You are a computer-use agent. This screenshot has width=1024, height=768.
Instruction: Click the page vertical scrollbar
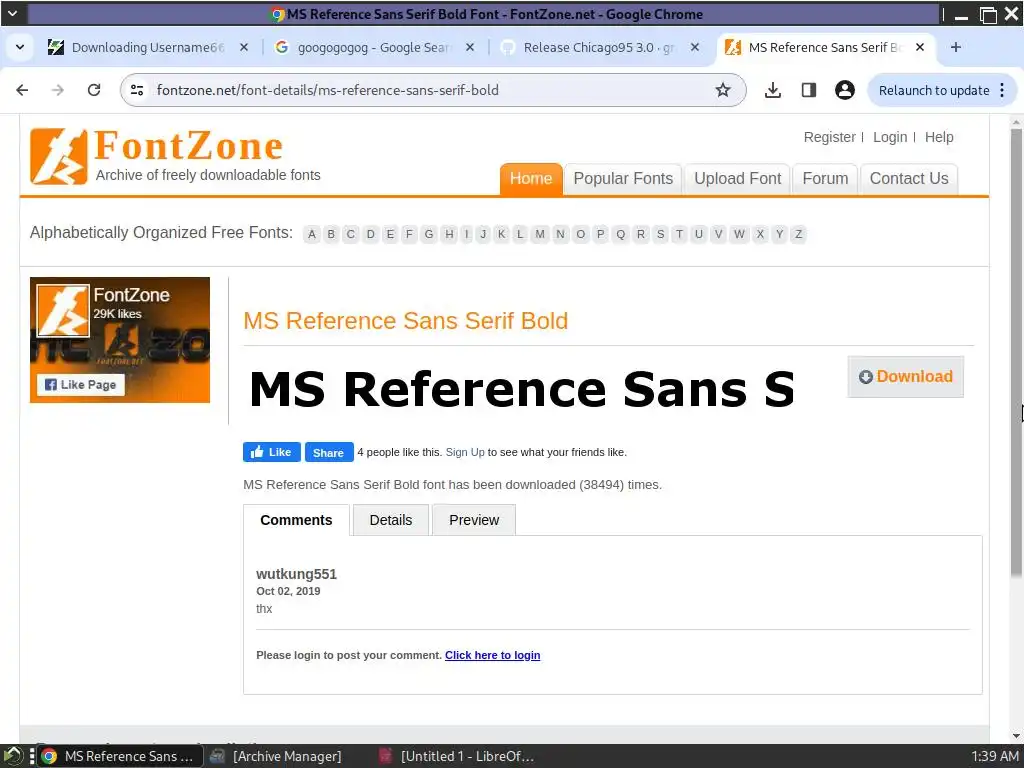tap(1016, 353)
